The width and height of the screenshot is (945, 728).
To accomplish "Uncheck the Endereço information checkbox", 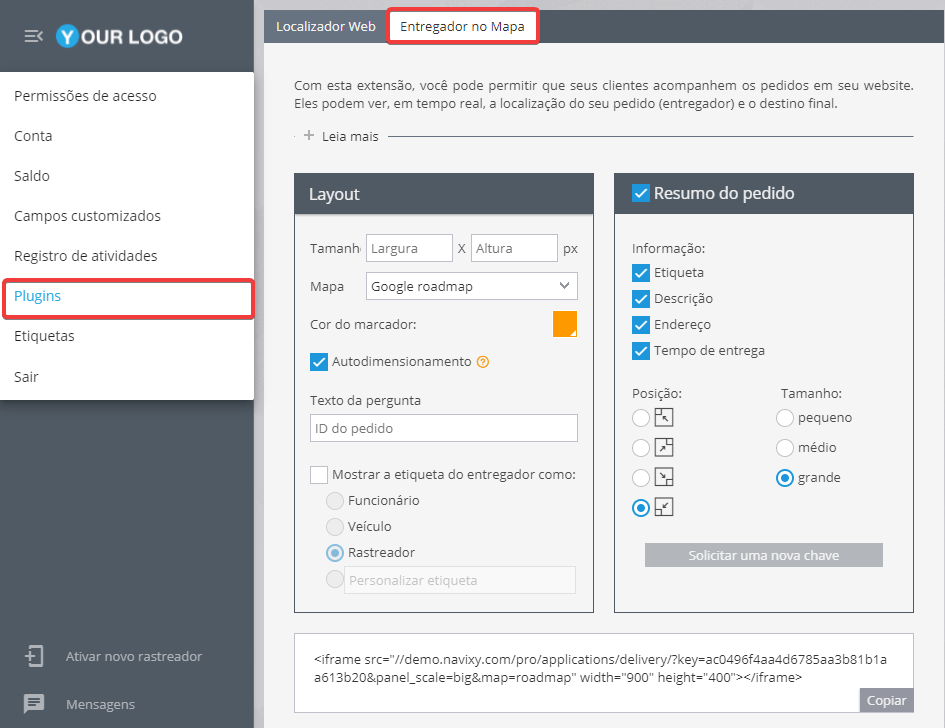I will point(641,325).
